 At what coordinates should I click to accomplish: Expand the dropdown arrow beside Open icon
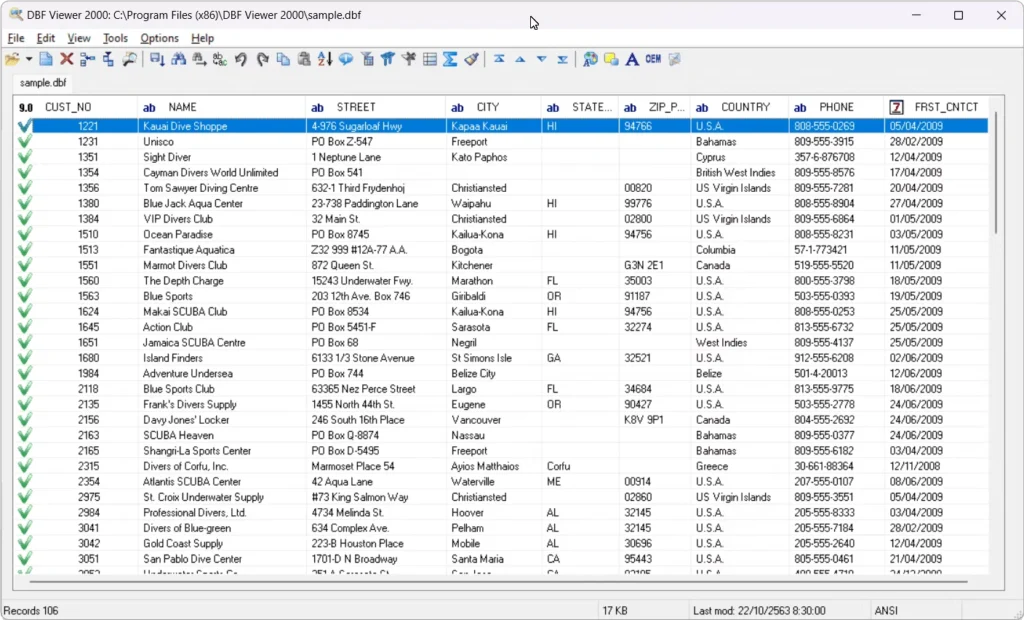pyautogui.click(x=29, y=60)
